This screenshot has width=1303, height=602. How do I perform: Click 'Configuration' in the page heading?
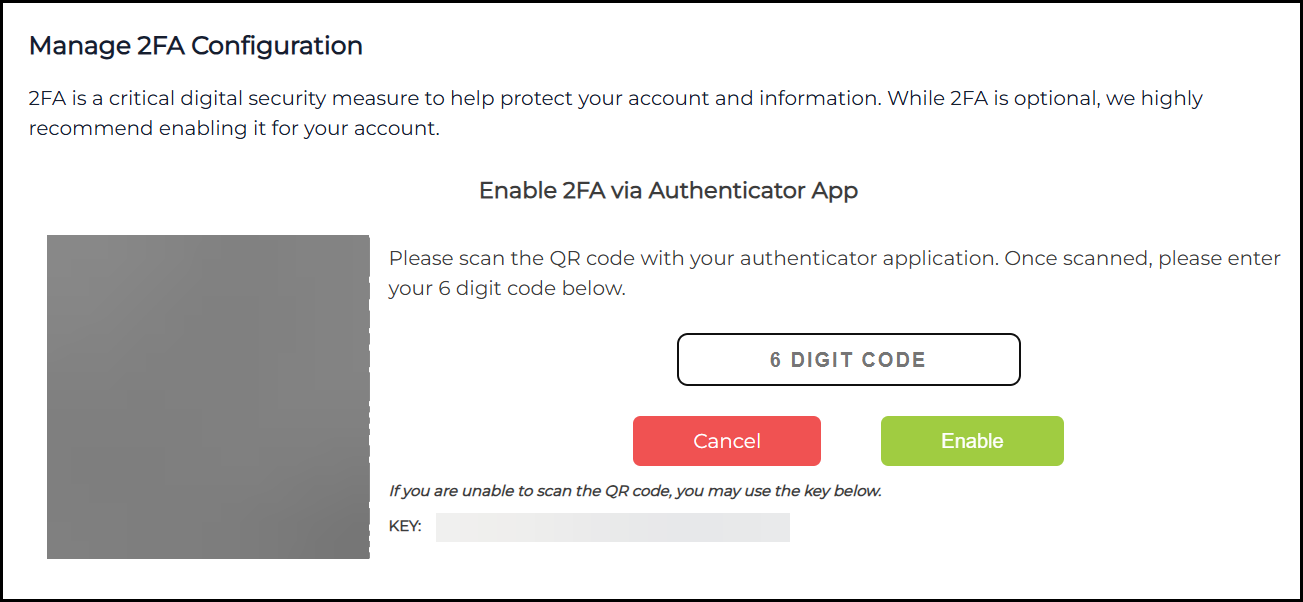coord(290,46)
